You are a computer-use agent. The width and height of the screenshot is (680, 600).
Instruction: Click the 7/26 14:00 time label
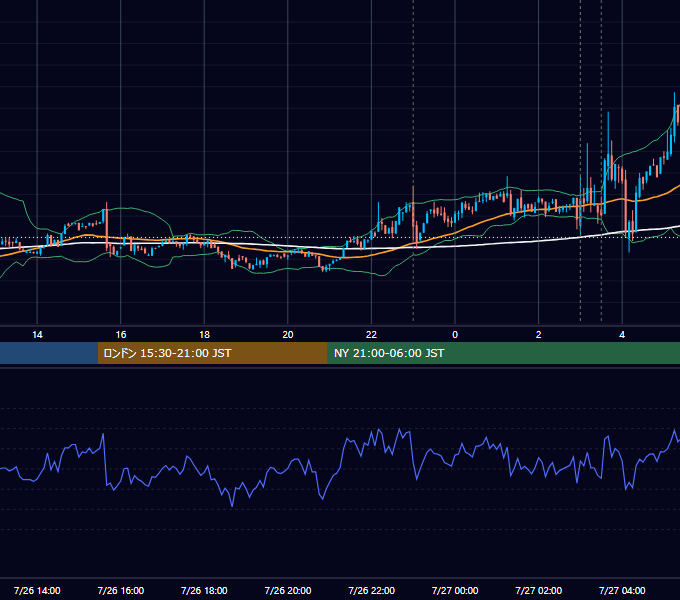37,590
